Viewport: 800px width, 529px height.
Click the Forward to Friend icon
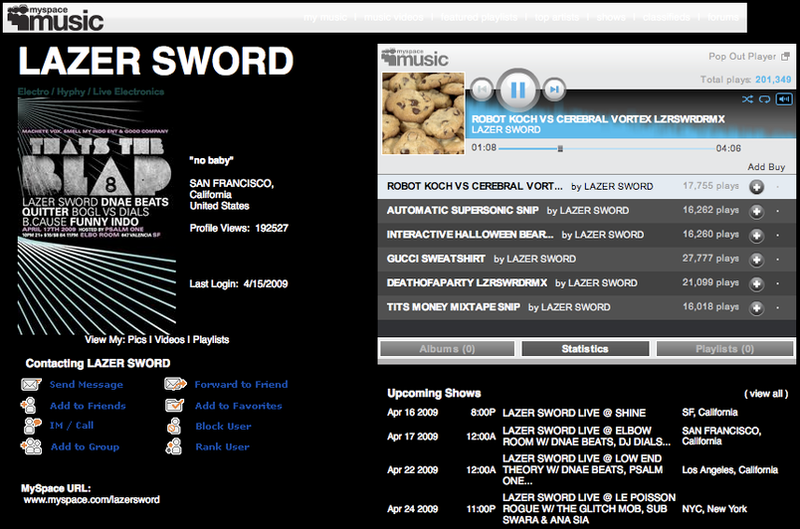(x=175, y=384)
